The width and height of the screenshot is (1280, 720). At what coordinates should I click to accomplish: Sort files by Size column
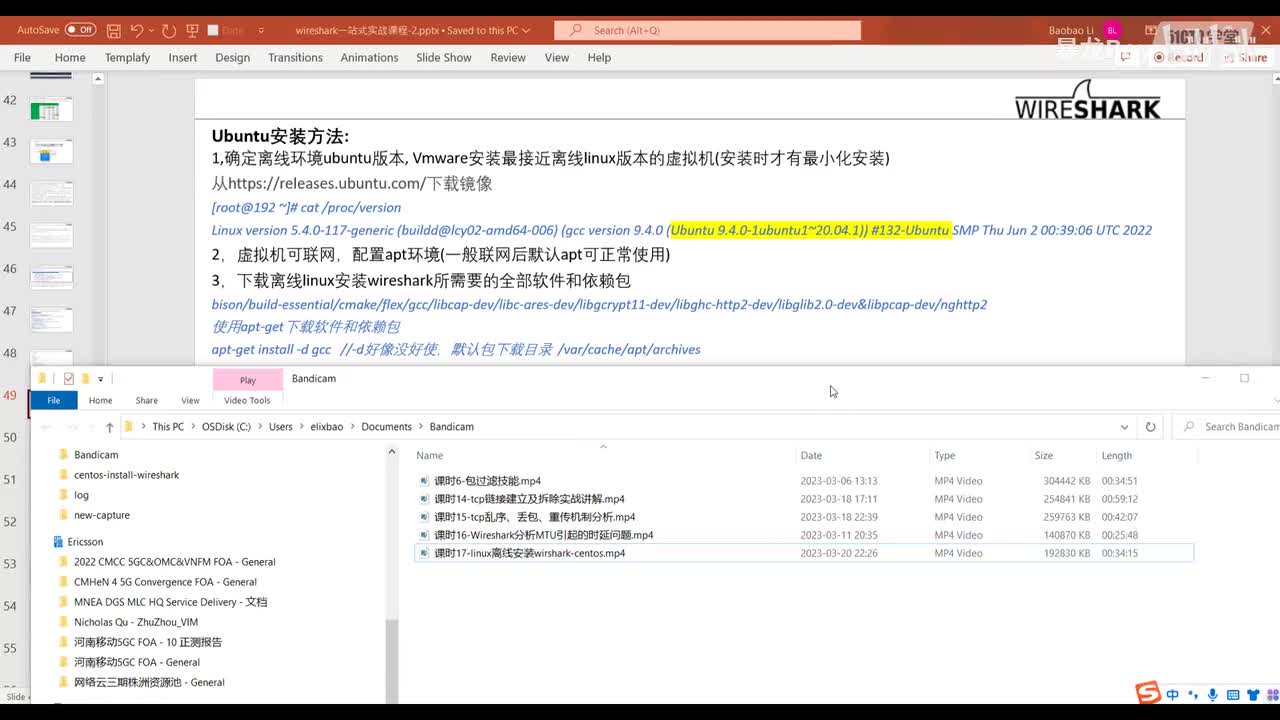coord(1043,455)
